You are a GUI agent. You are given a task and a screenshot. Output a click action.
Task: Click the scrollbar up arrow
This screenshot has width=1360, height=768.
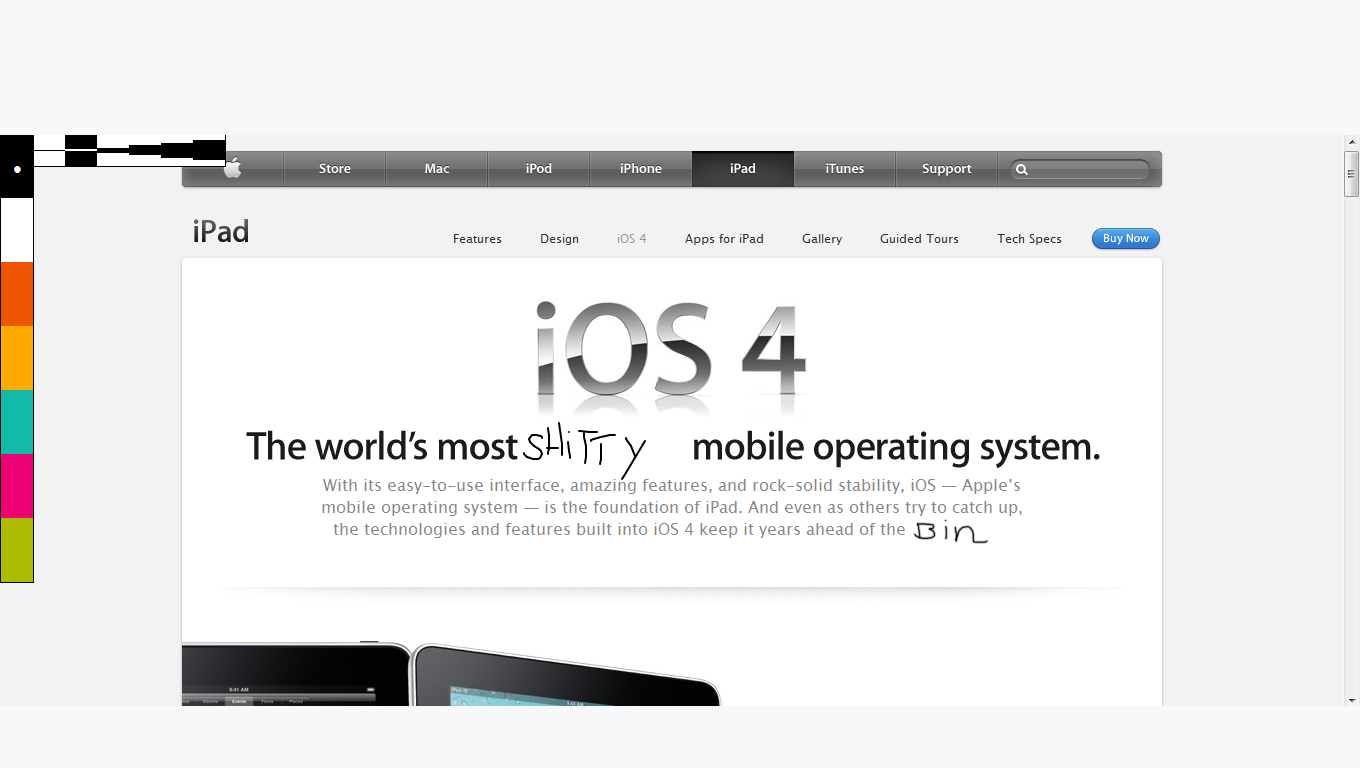tap(1352, 143)
